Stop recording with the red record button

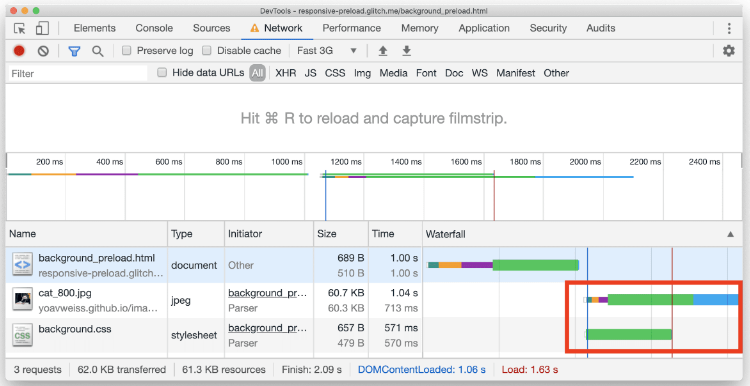19,51
